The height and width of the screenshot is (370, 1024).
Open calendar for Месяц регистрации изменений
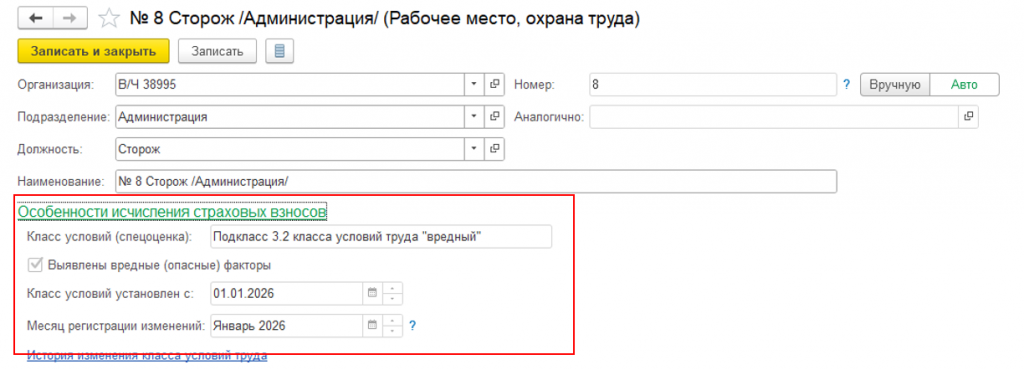372,325
